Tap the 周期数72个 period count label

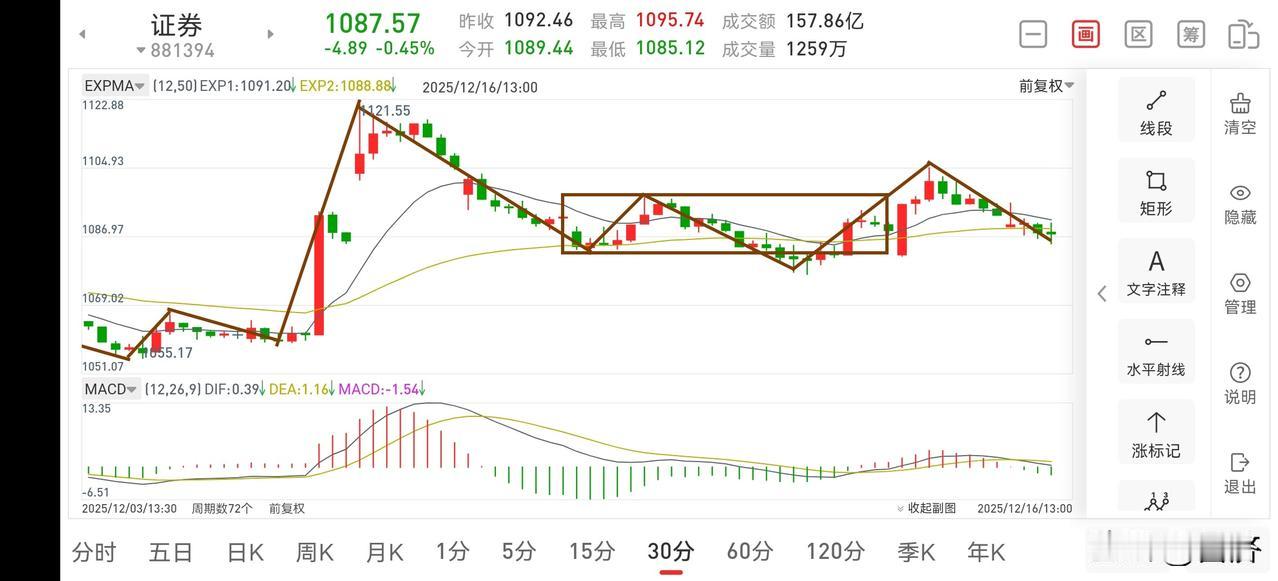tap(222, 508)
